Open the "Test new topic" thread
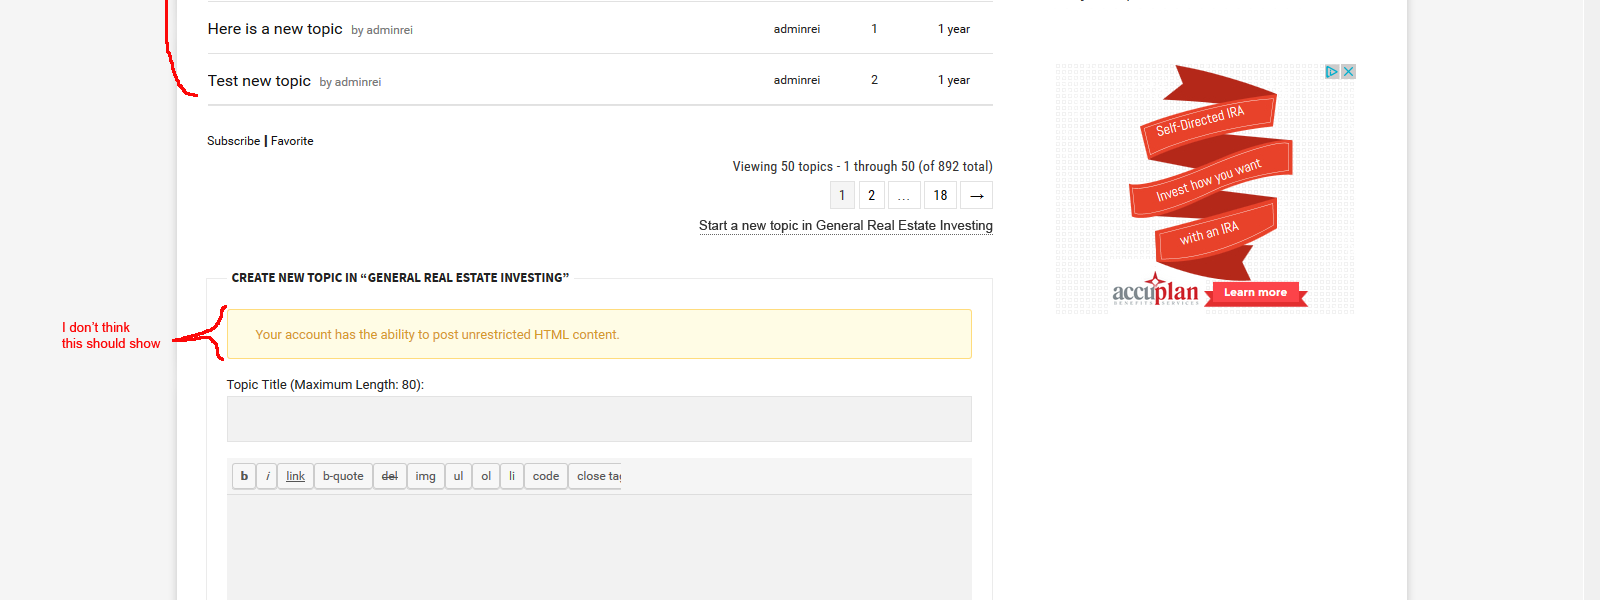Viewport: 1600px width, 600px height. point(259,81)
